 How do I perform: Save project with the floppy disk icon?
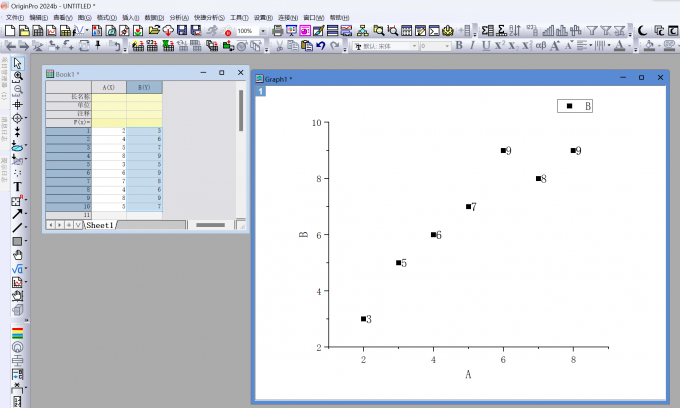click(x=182, y=30)
